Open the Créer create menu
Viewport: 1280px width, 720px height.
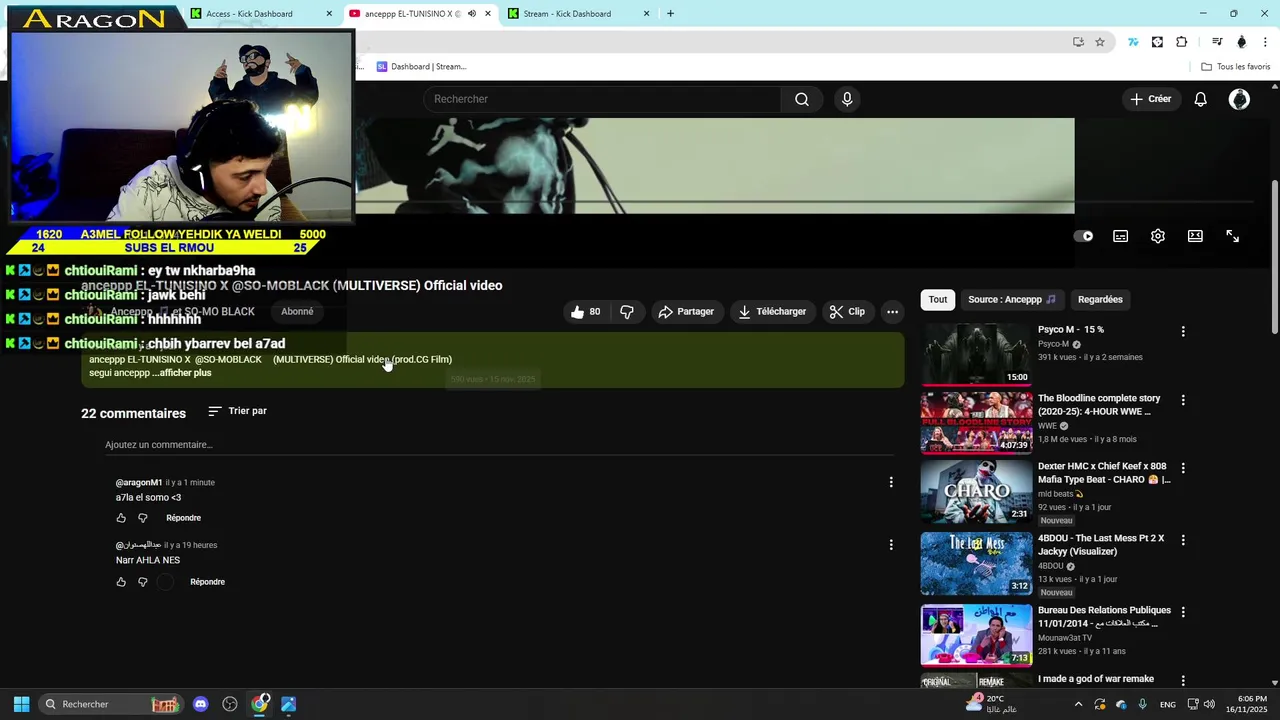[1150, 99]
